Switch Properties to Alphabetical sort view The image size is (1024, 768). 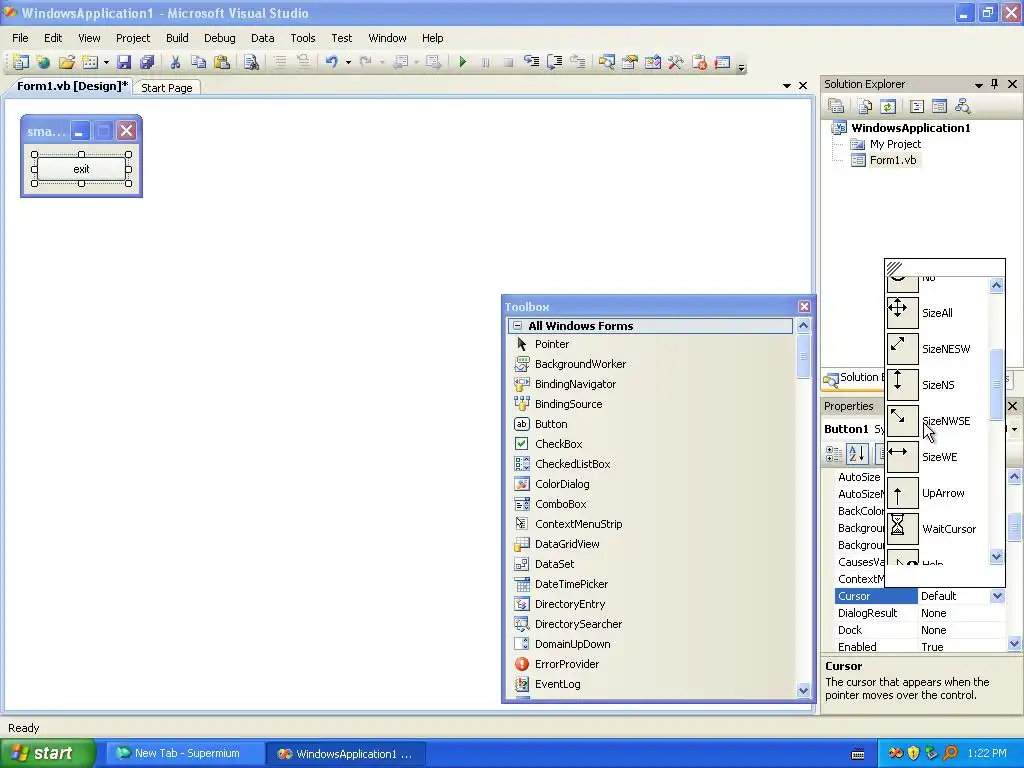(x=857, y=453)
